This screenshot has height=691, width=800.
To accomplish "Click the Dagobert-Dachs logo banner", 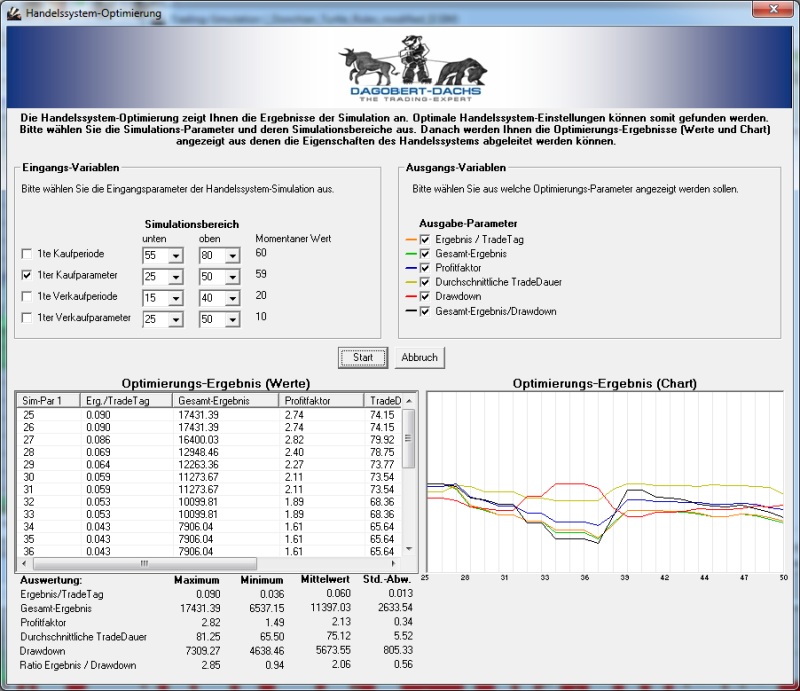I will coord(401,67).
